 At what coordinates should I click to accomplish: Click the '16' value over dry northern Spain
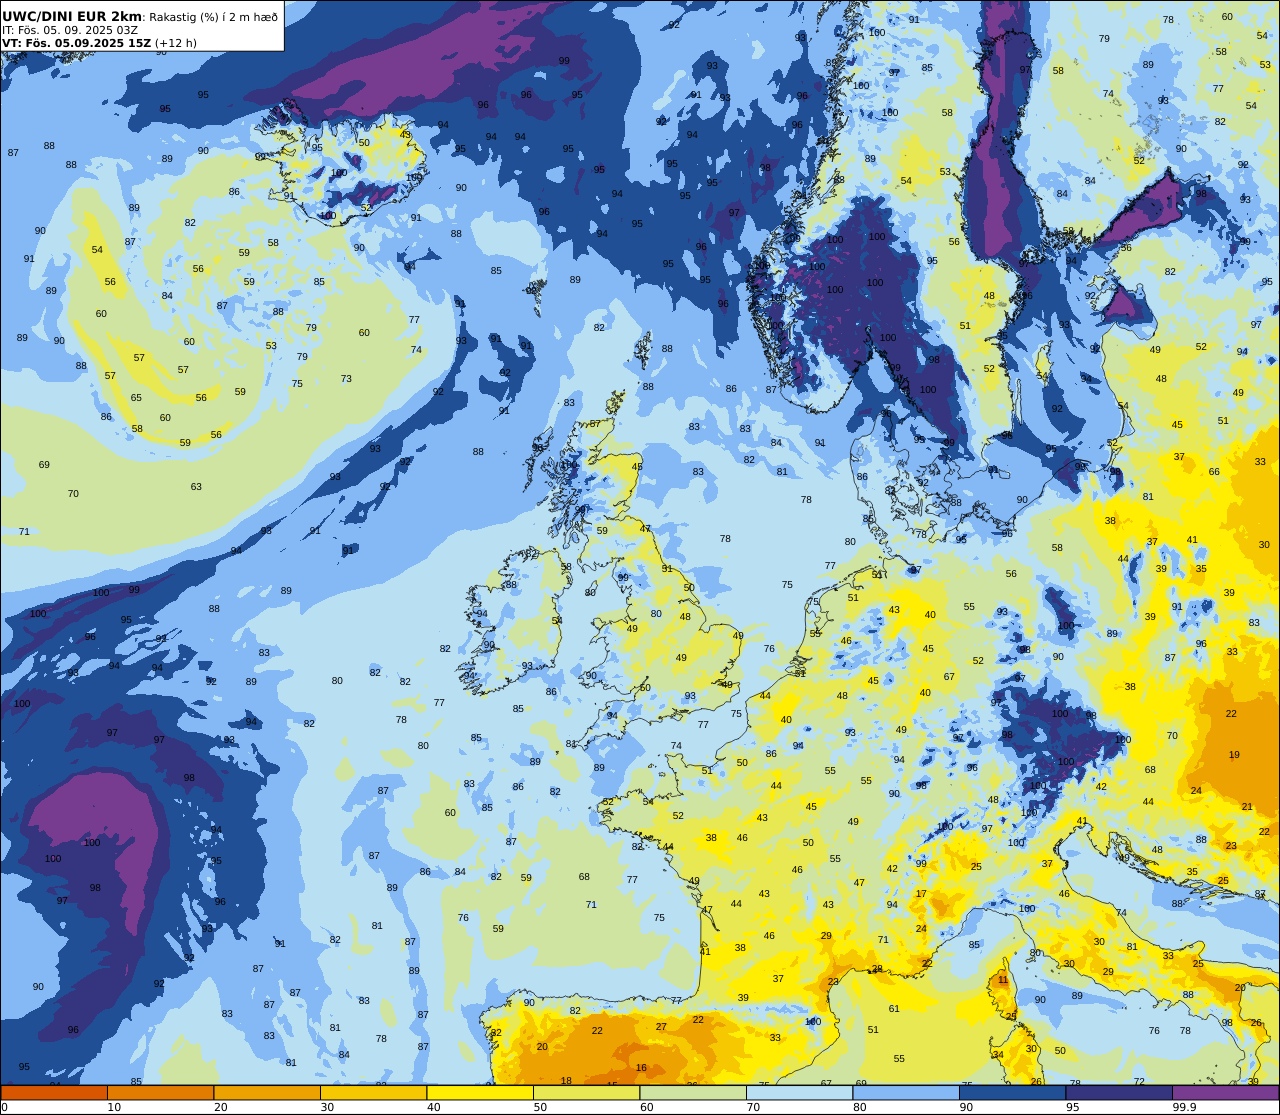[x=641, y=1068]
